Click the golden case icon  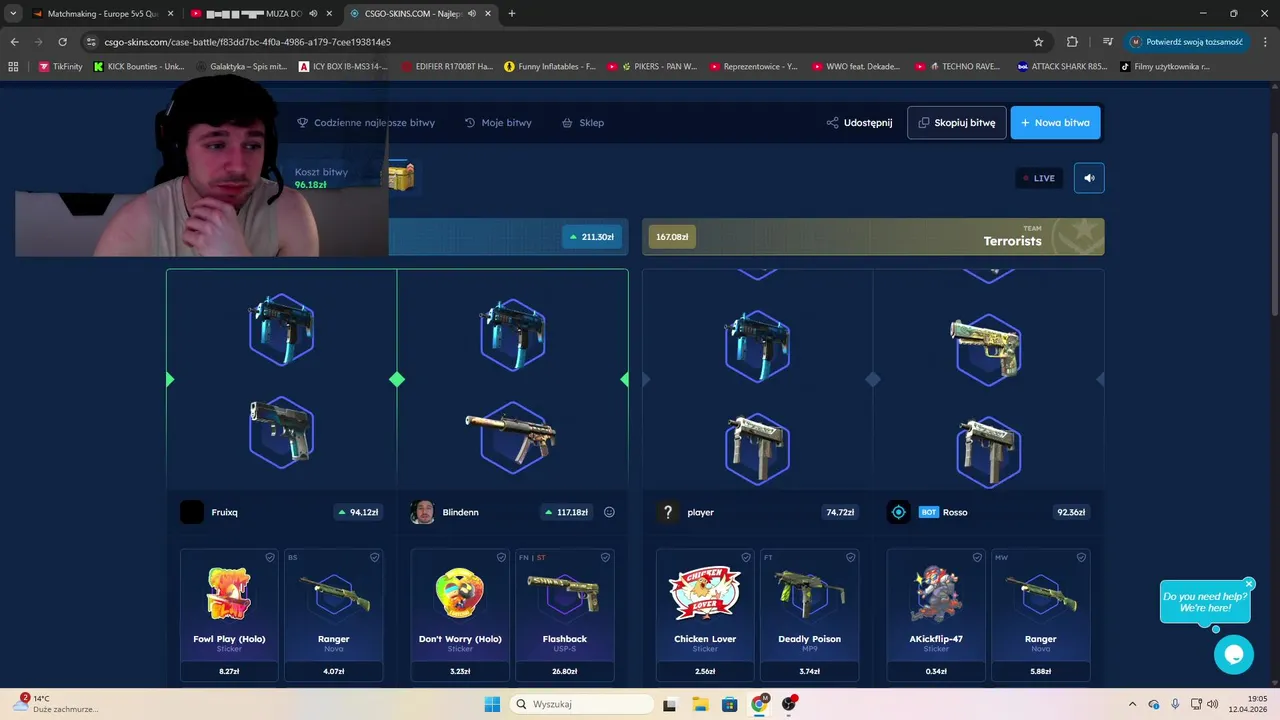(401, 178)
